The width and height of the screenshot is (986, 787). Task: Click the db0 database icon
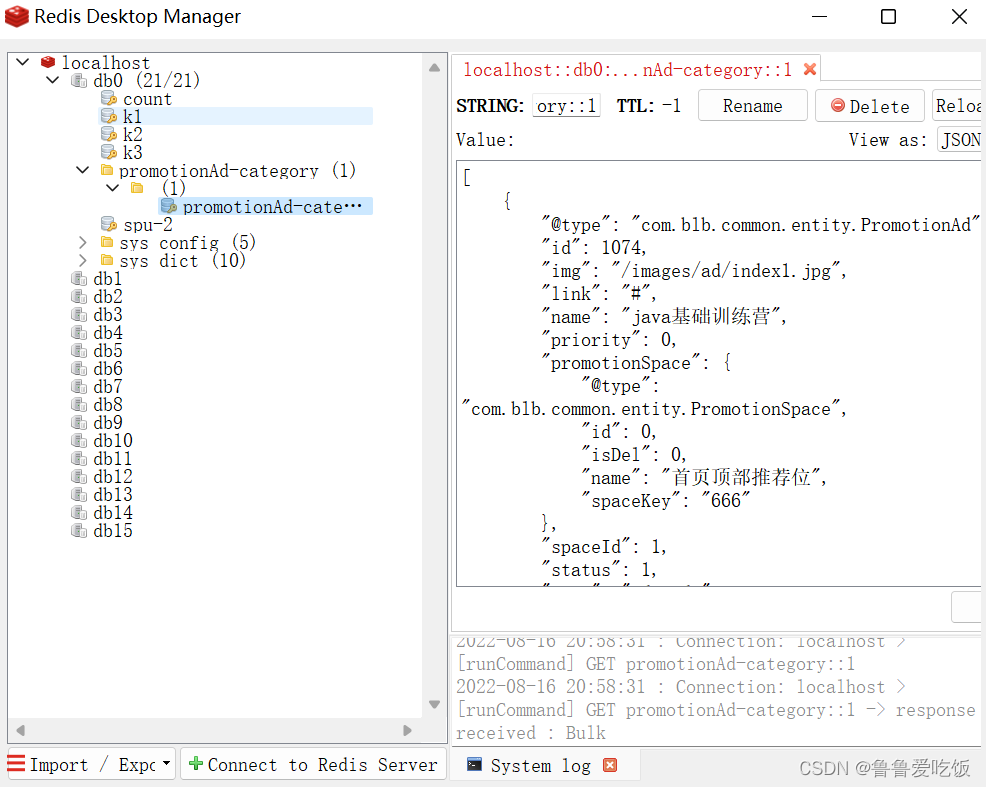point(79,80)
